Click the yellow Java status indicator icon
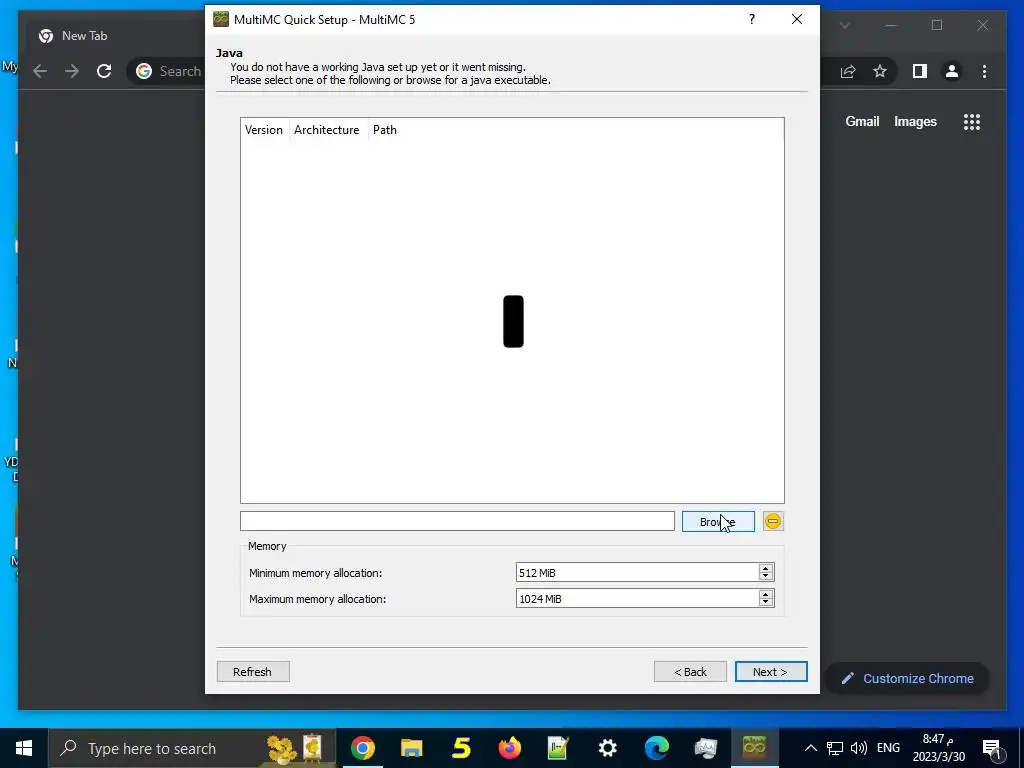The width and height of the screenshot is (1024, 768). pos(773,521)
